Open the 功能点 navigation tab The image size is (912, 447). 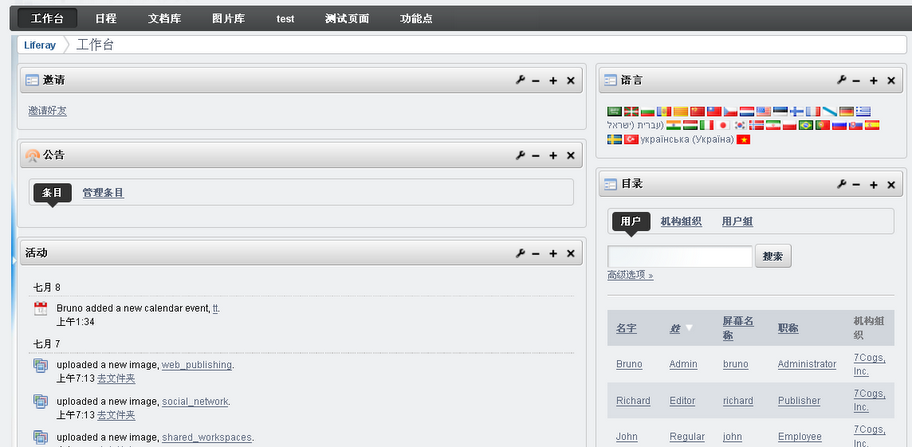tap(416, 19)
